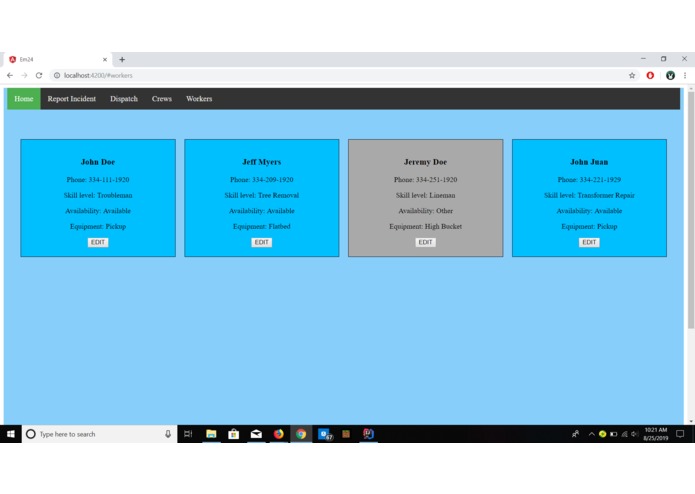Click the battery tray icon

(x=613, y=434)
